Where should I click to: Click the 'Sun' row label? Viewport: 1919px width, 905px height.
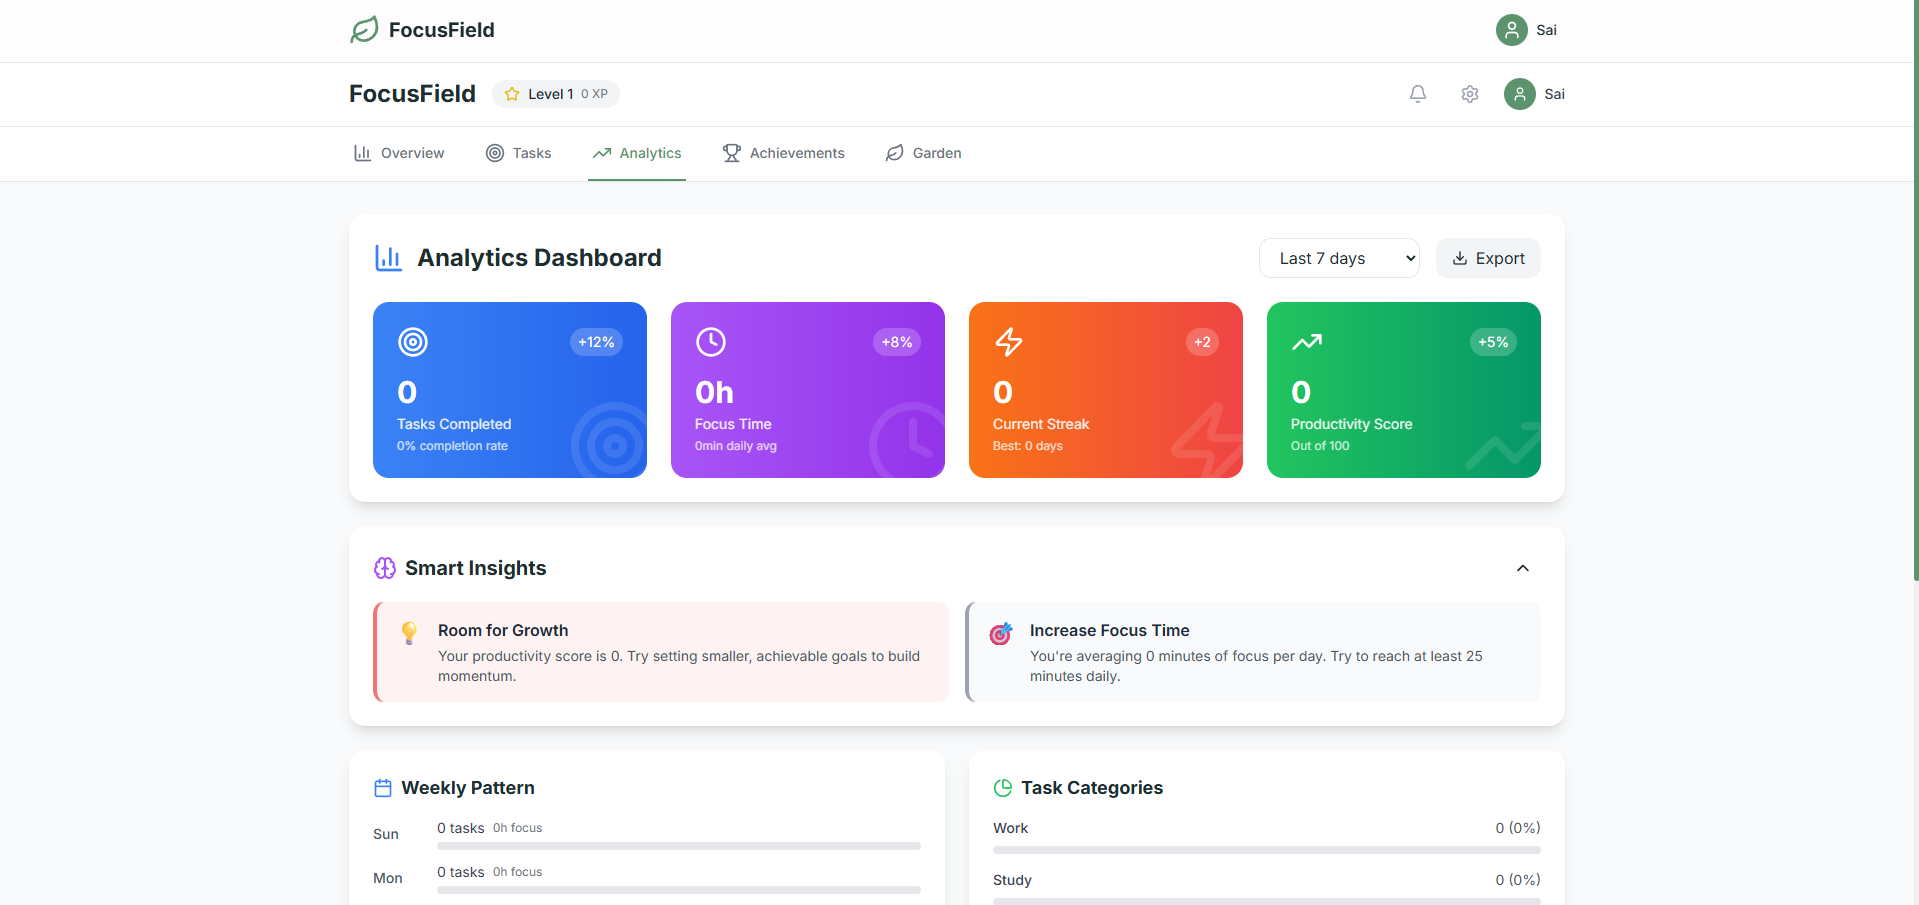[x=386, y=834]
